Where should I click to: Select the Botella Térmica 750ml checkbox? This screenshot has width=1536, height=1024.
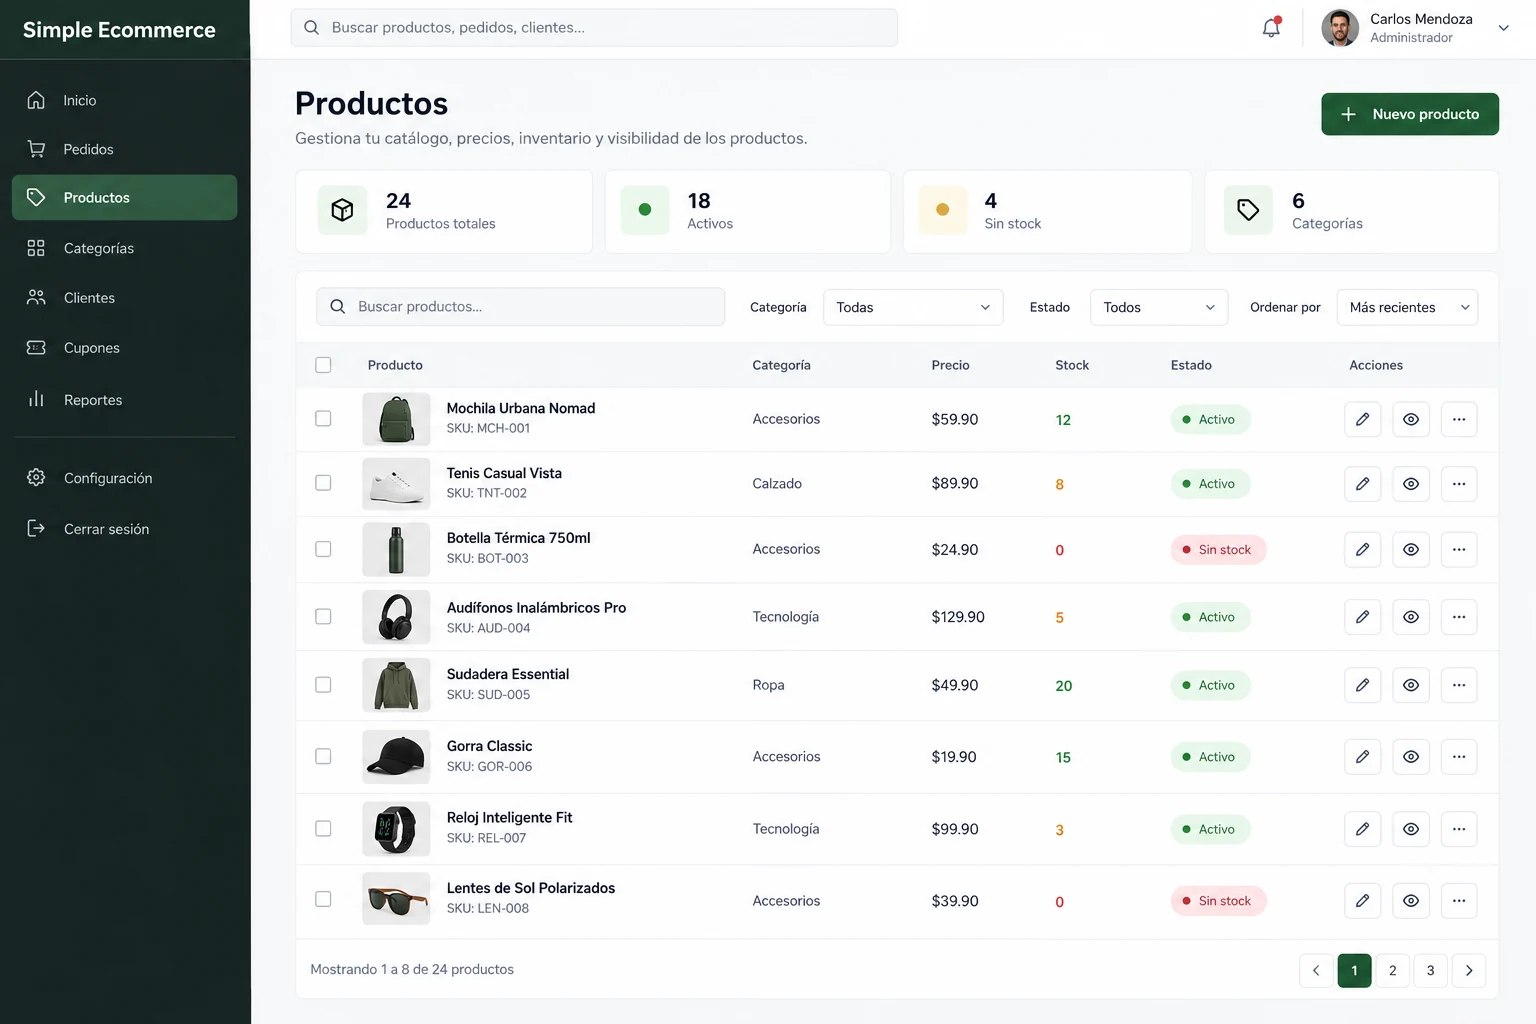point(323,549)
